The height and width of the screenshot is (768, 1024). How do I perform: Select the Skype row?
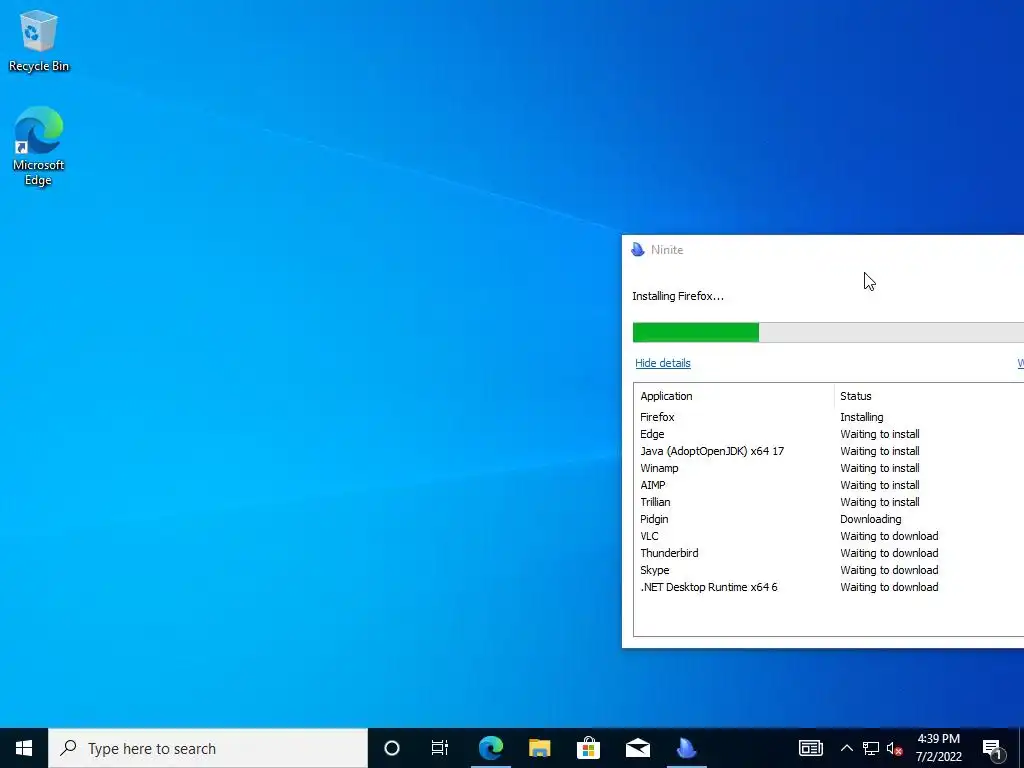(x=828, y=569)
